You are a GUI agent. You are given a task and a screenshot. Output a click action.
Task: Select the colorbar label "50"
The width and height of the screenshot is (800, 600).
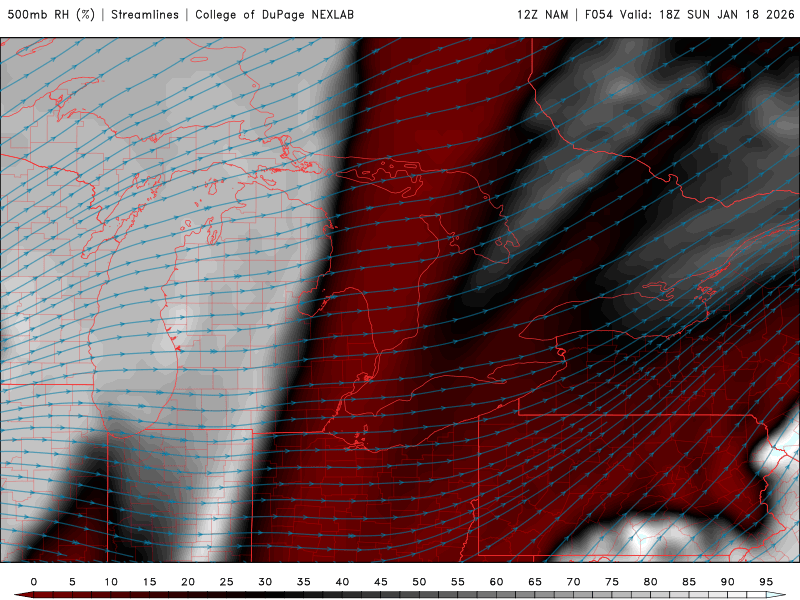(419, 582)
